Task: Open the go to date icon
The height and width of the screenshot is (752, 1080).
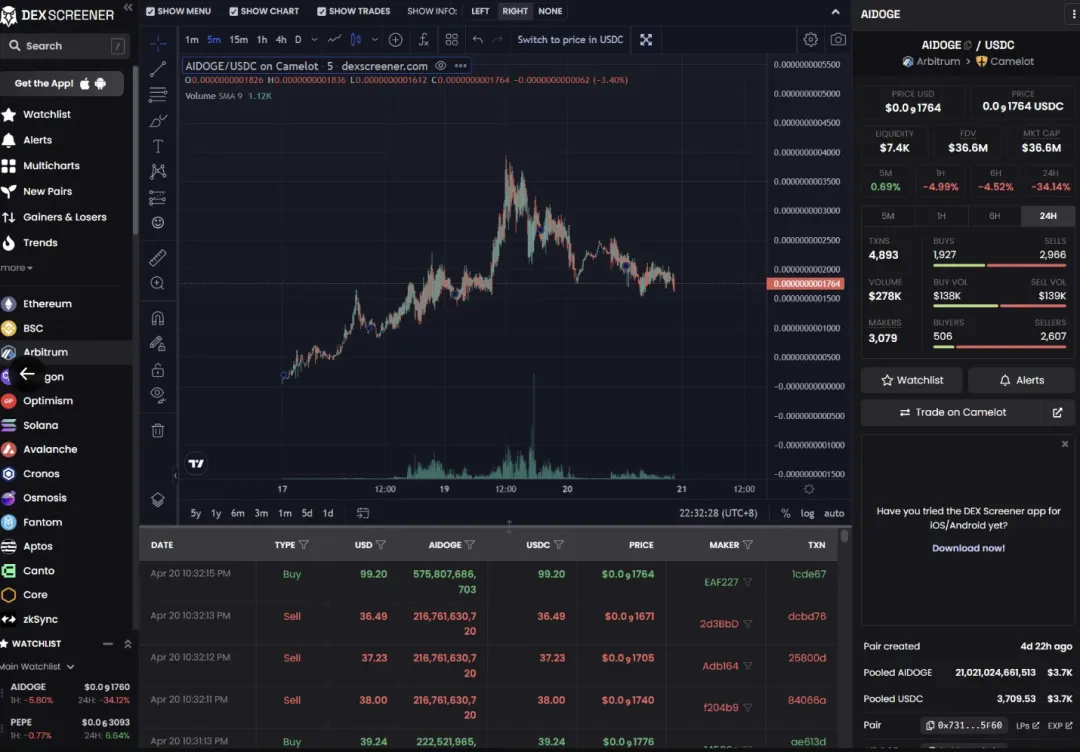Action: (x=363, y=513)
